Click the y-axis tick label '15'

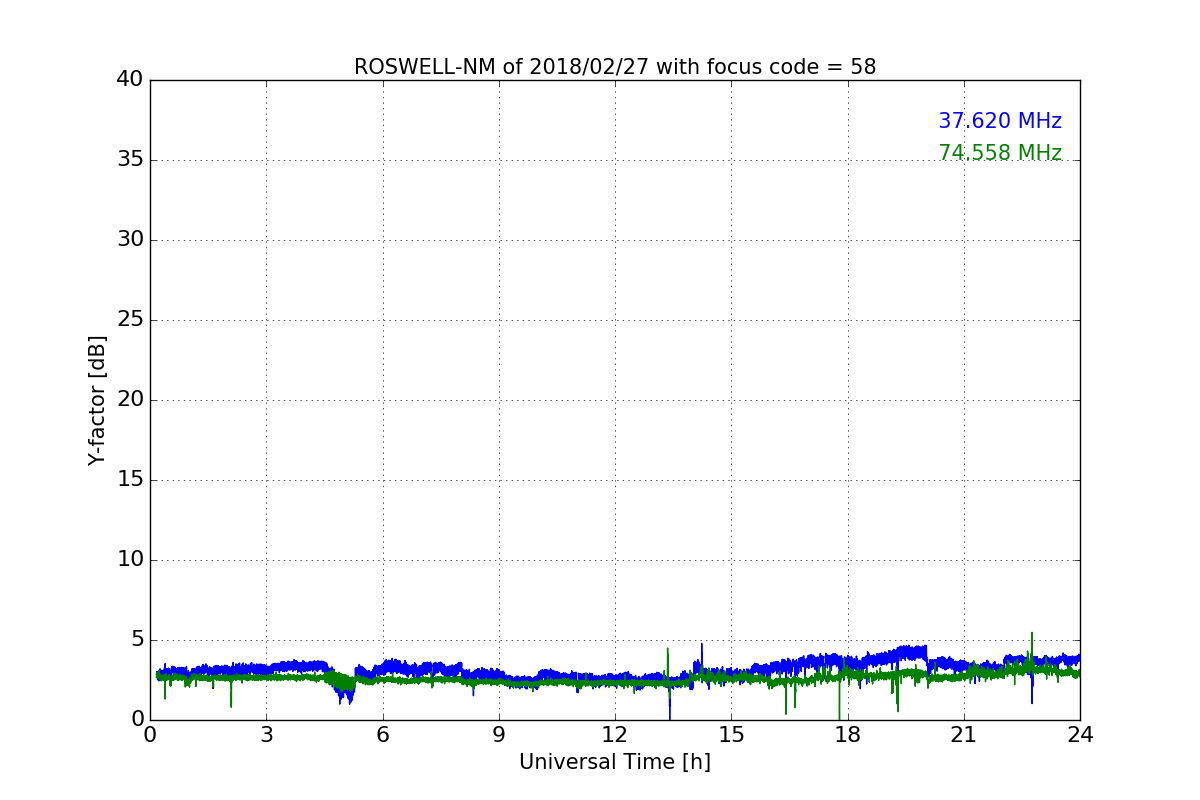(130, 479)
